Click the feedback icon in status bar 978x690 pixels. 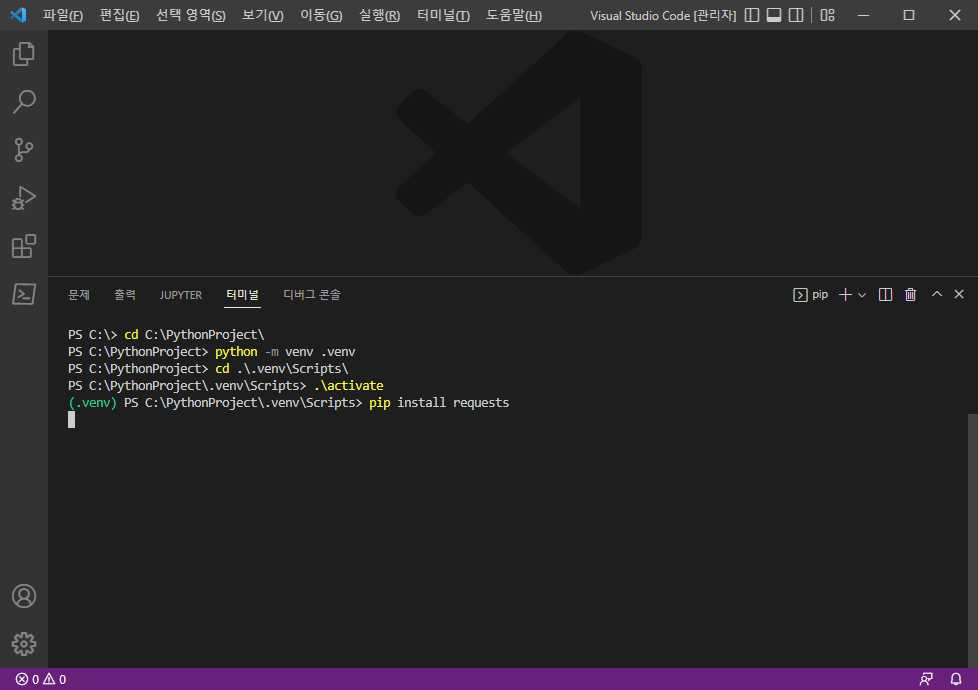[x=926, y=679]
